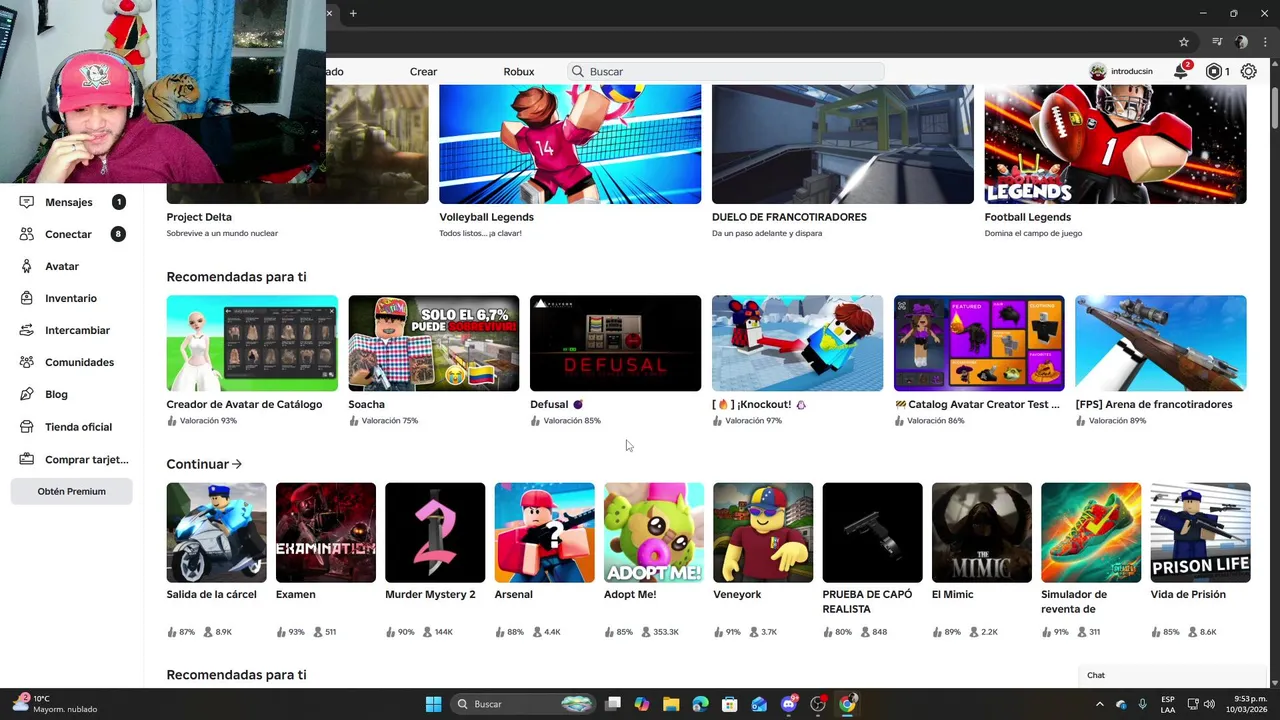The height and width of the screenshot is (720, 1280).
Task: Click the magnifier icon in the Roblox search
Action: point(578,72)
